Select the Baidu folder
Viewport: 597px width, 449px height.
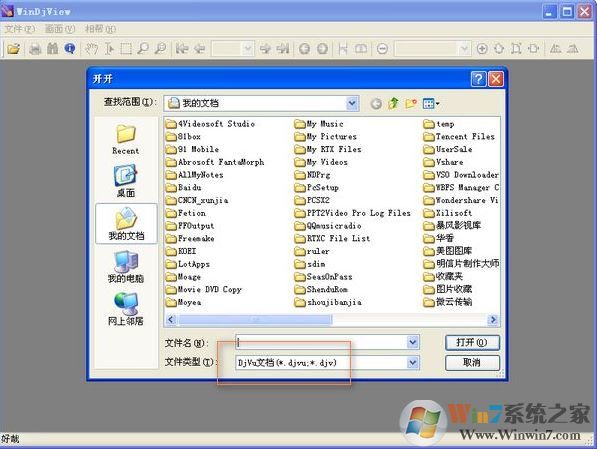(x=184, y=188)
